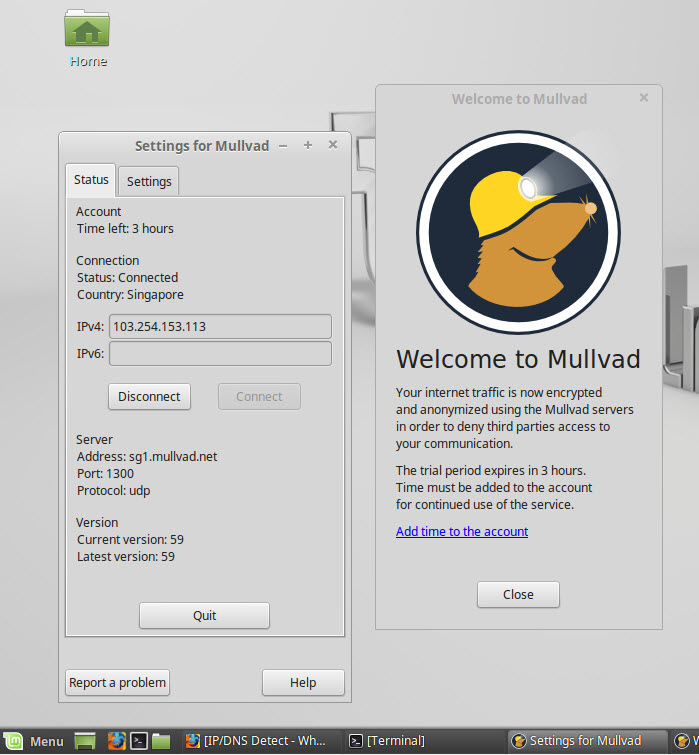
Task: Disconnect from the VPN
Action: (x=149, y=396)
